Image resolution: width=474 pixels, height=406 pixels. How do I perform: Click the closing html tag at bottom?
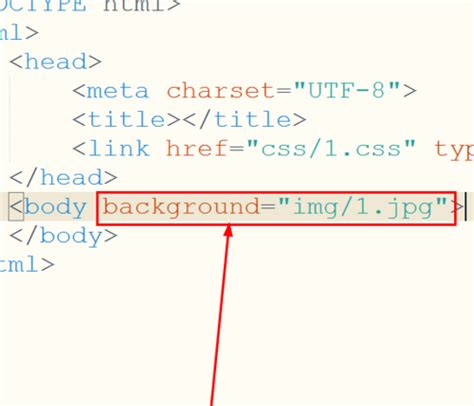(x=27, y=264)
